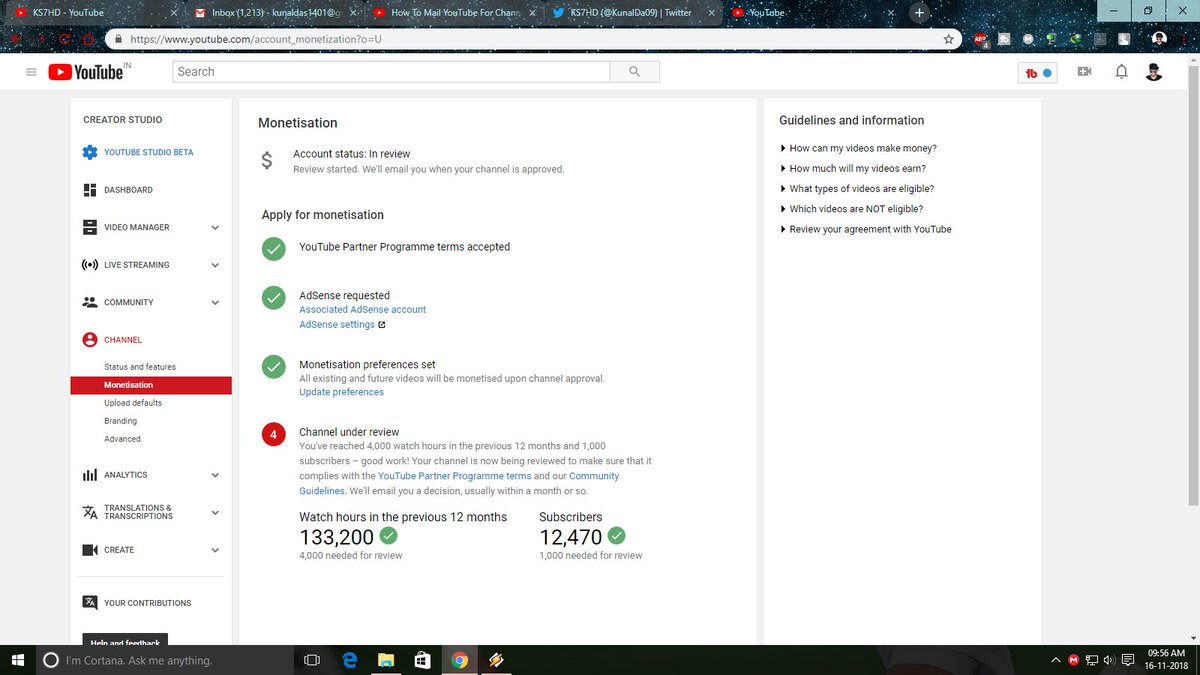The width and height of the screenshot is (1200, 675).
Task: Open Task View on the taskbar
Action: 311,660
